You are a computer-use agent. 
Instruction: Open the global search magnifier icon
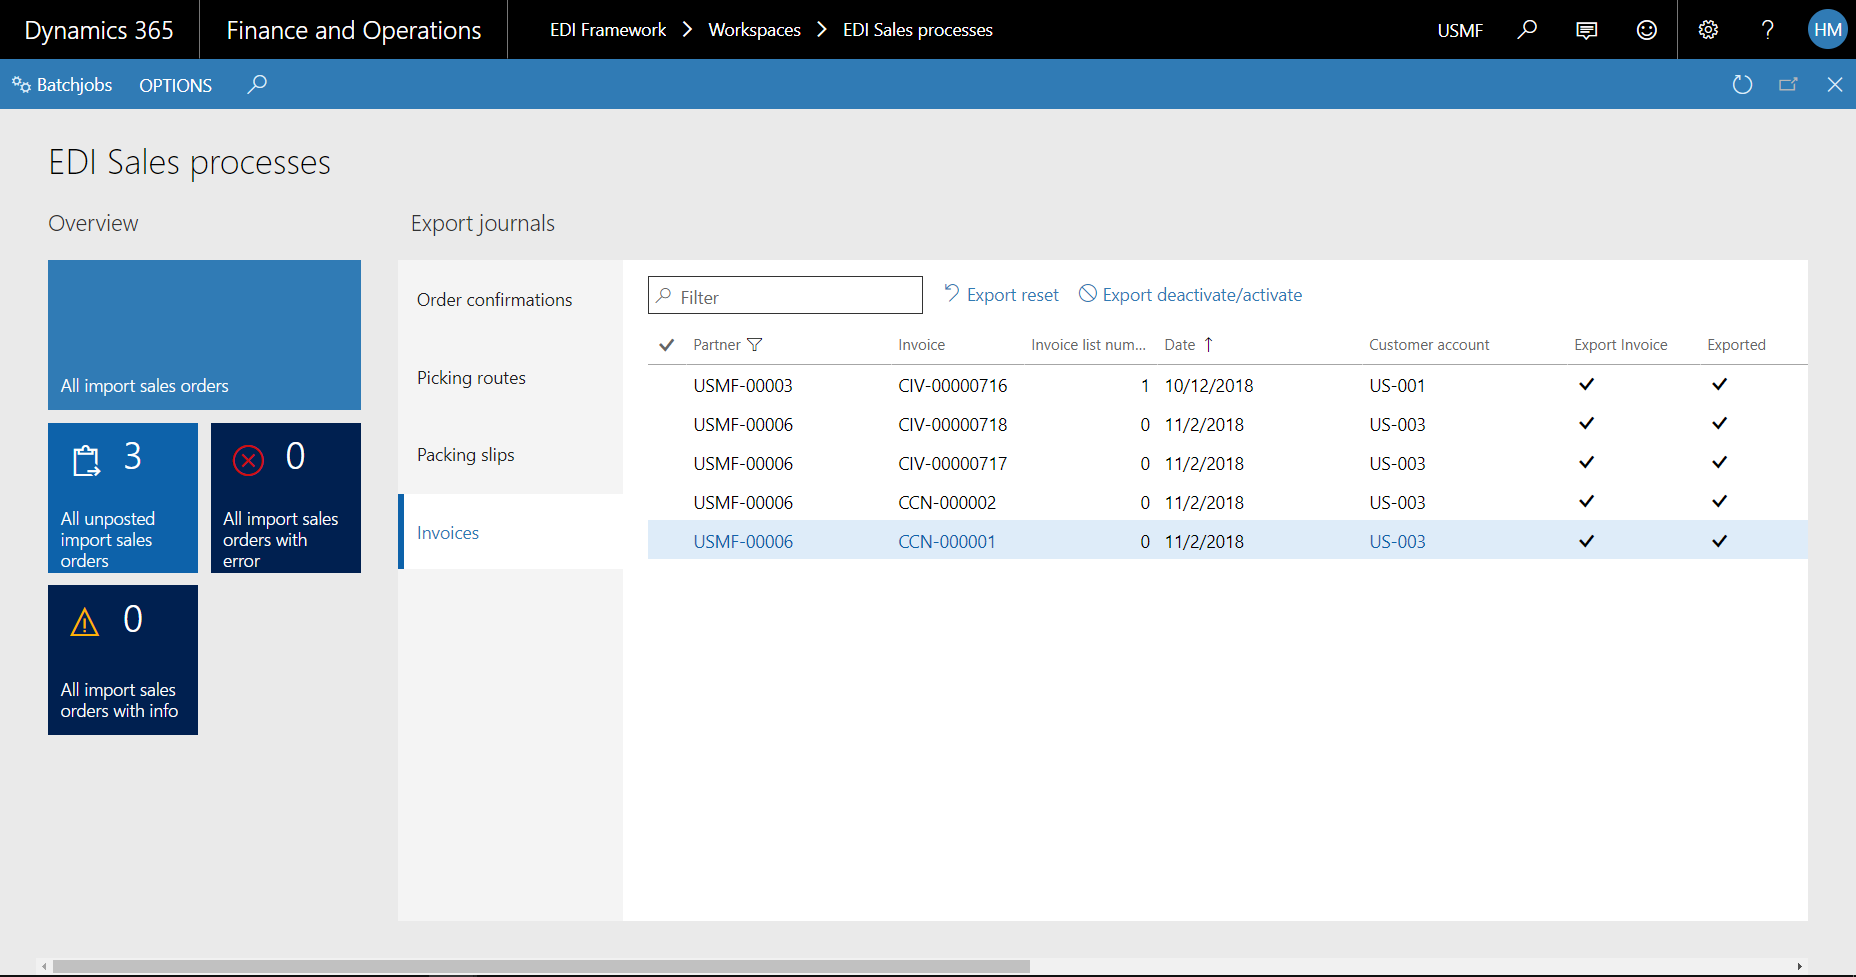pyautogui.click(x=1527, y=30)
